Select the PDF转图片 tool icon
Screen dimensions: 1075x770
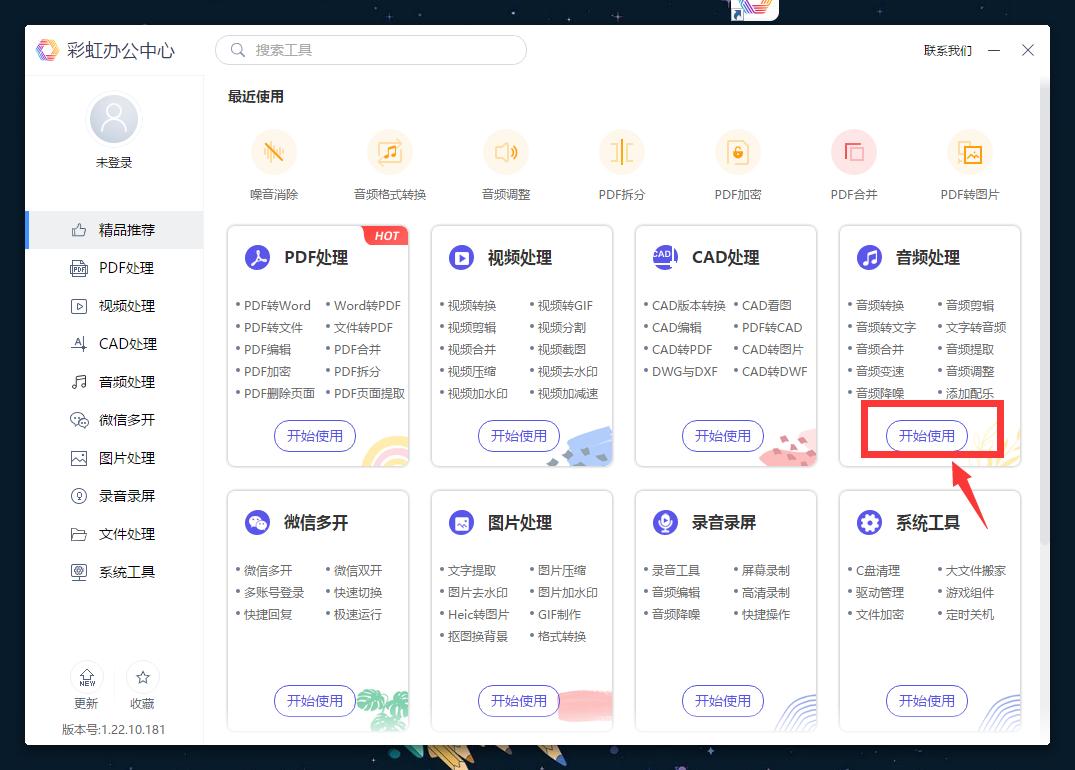coord(969,152)
